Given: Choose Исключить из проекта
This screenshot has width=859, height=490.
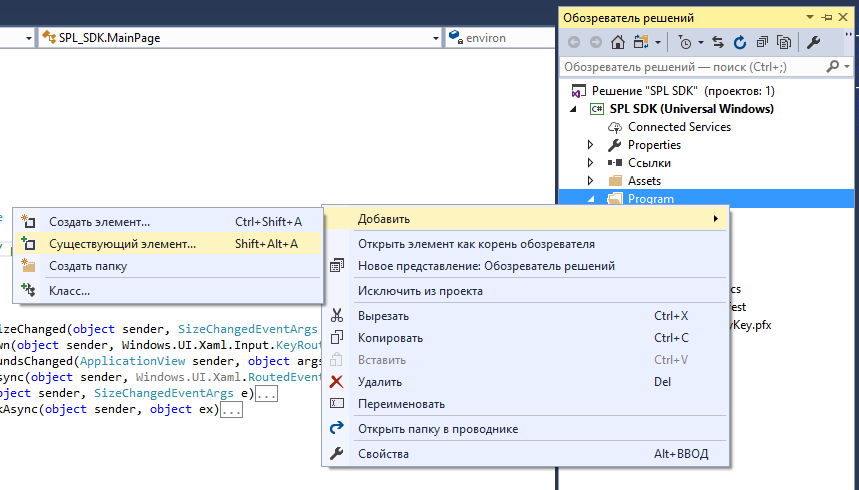Looking at the screenshot, I should (525, 291).
